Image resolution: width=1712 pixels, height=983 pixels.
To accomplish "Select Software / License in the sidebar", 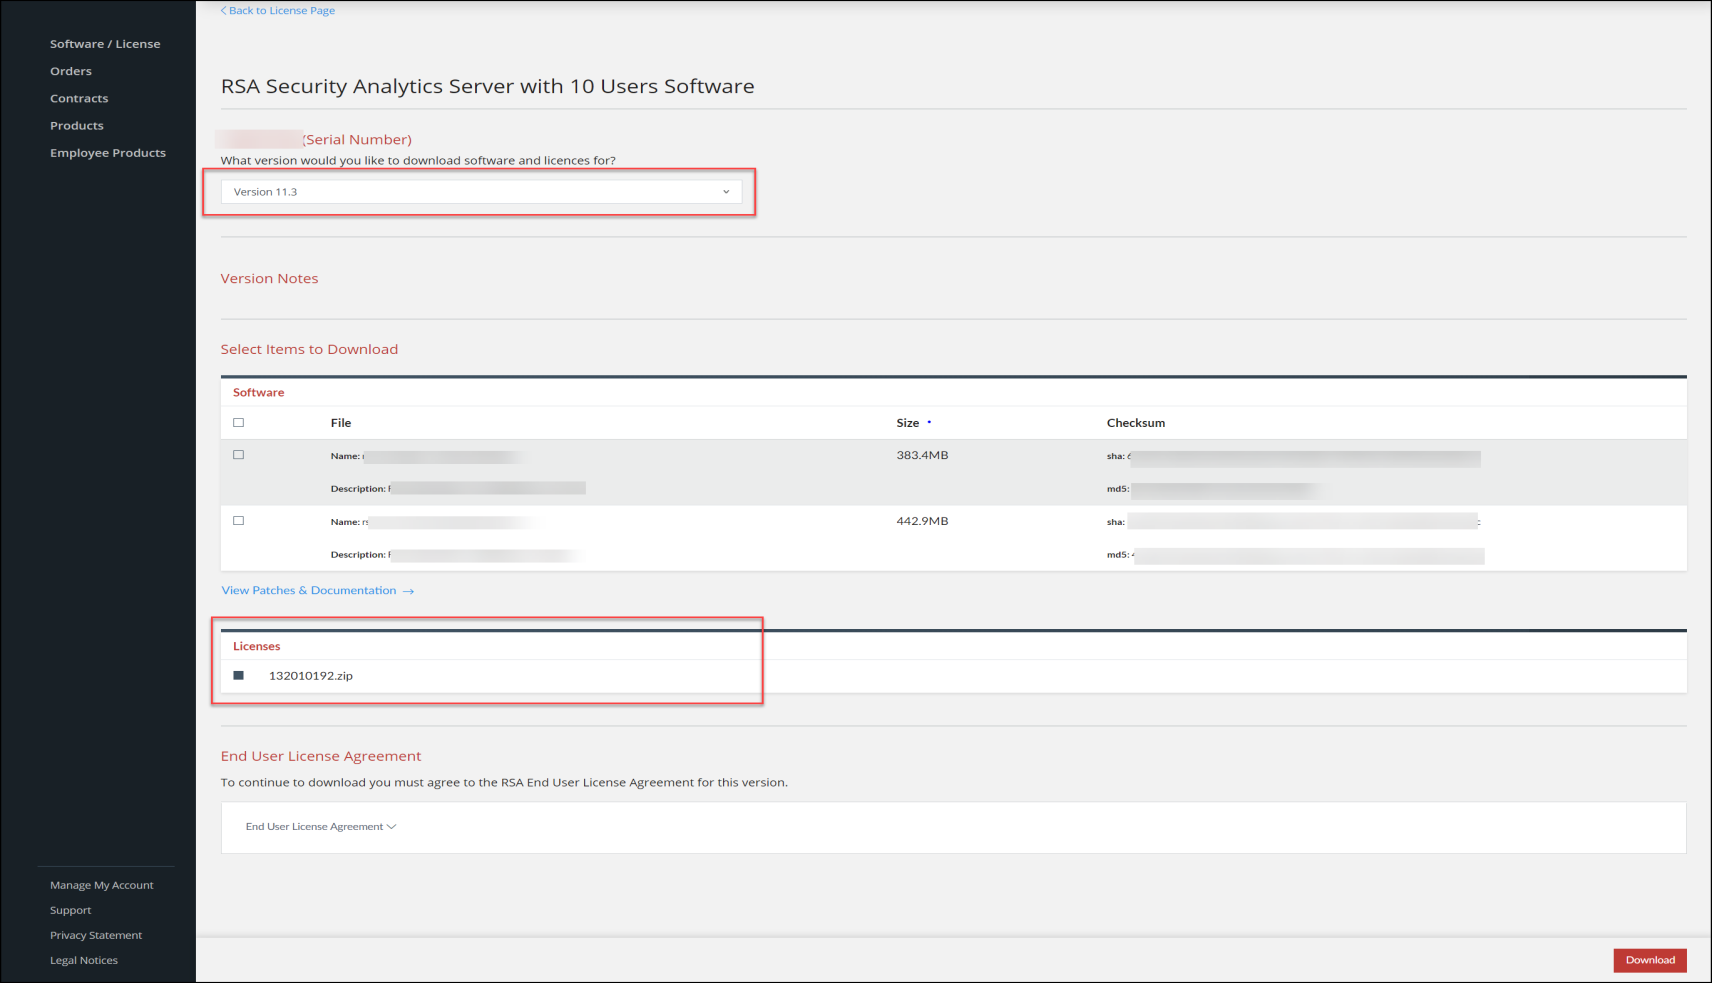I will point(105,43).
